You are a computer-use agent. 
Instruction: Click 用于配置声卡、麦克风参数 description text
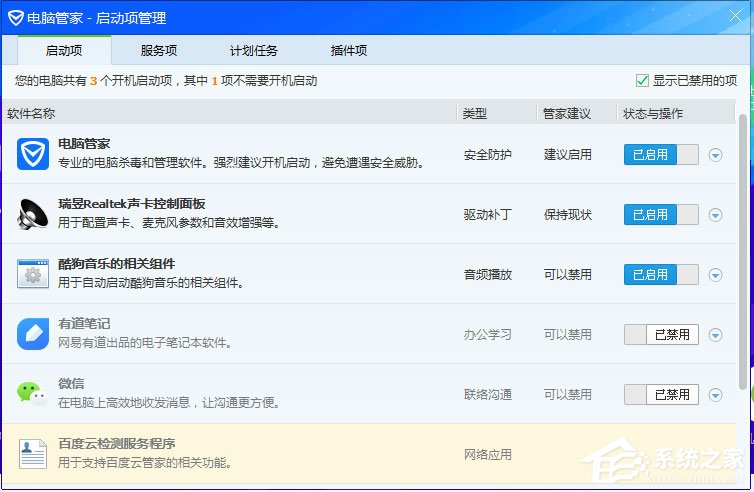tap(169, 223)
